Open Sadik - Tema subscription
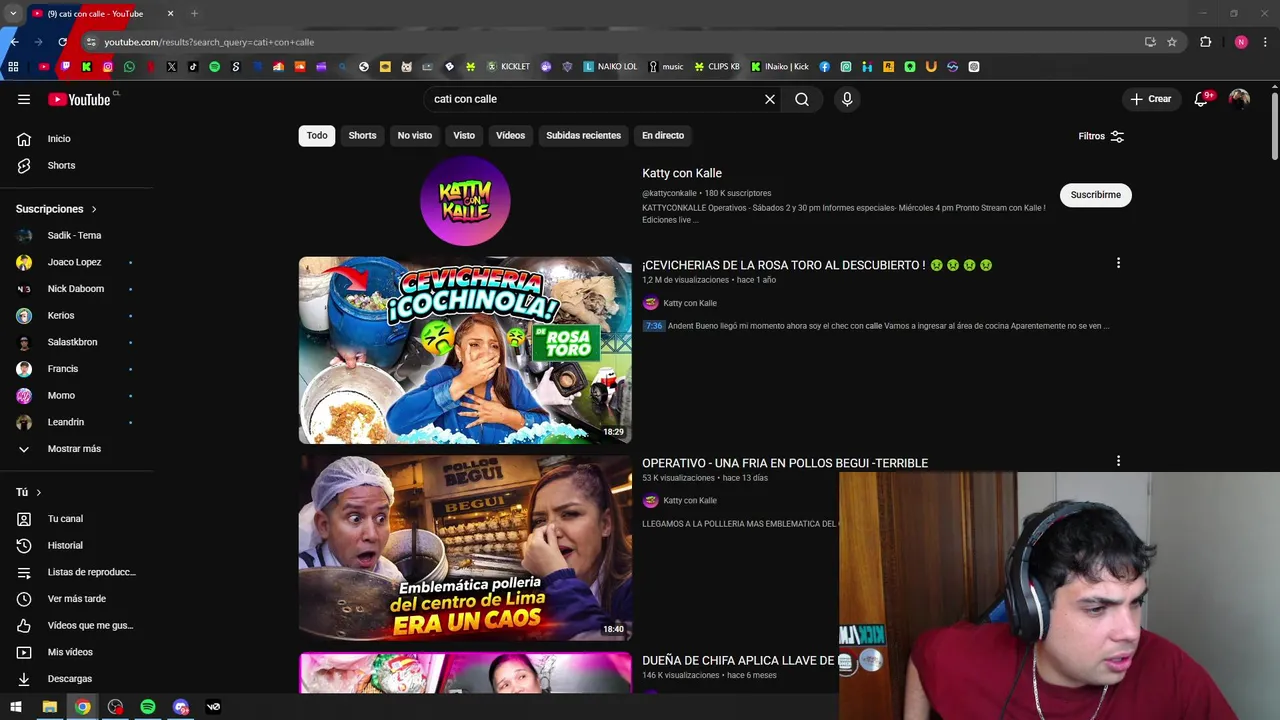 coord(76,235)
